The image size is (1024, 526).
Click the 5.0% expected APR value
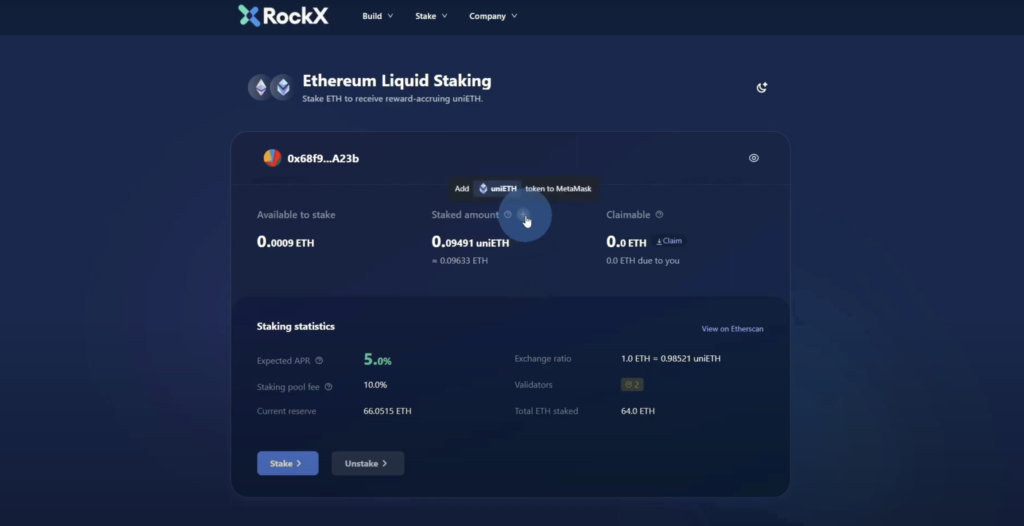[377, 360]
